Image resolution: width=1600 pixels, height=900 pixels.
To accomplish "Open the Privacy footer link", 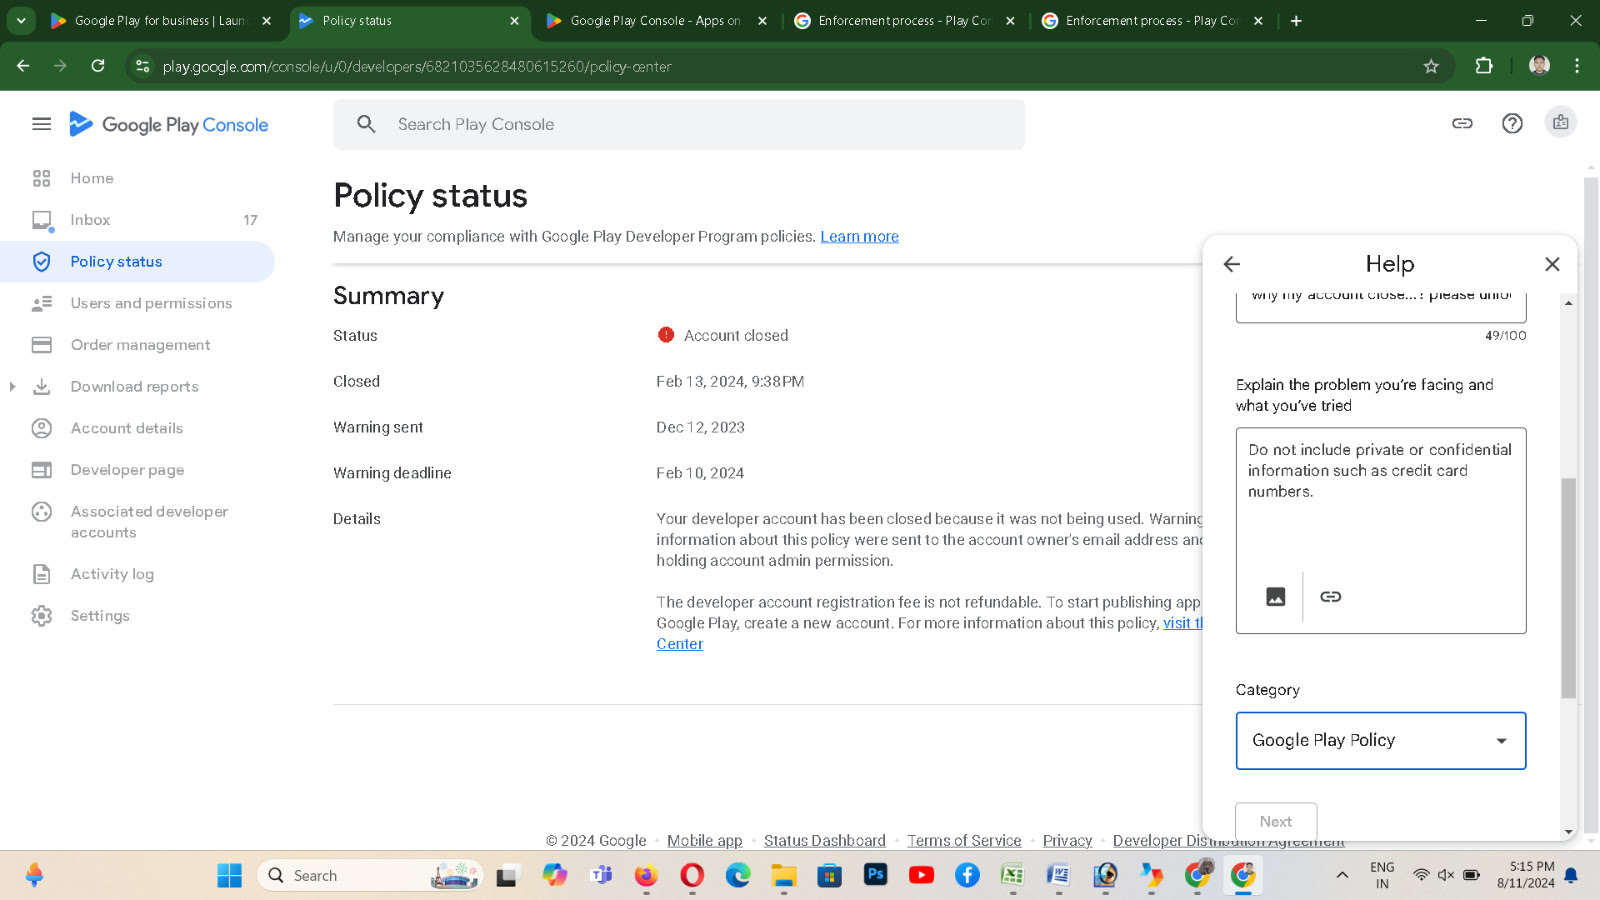I will [x=1067, y=841].
